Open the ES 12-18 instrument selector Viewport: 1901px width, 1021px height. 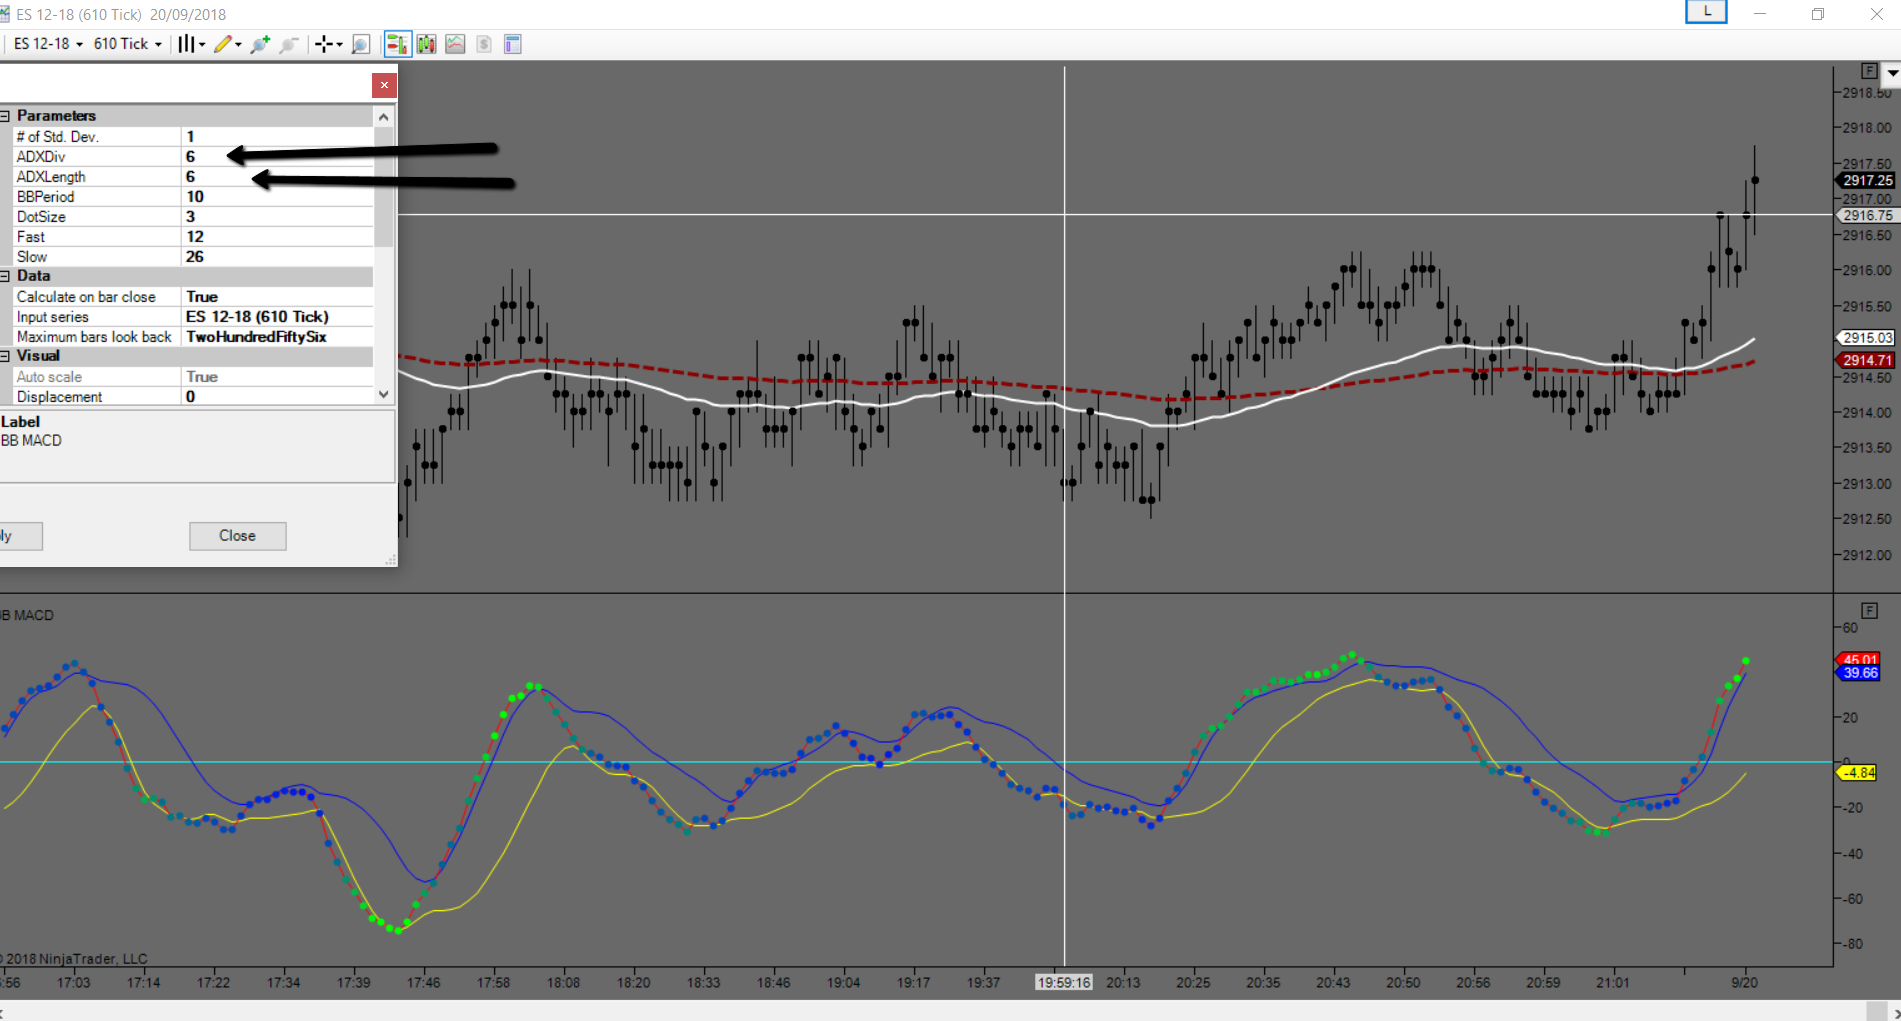coord(48,44)
